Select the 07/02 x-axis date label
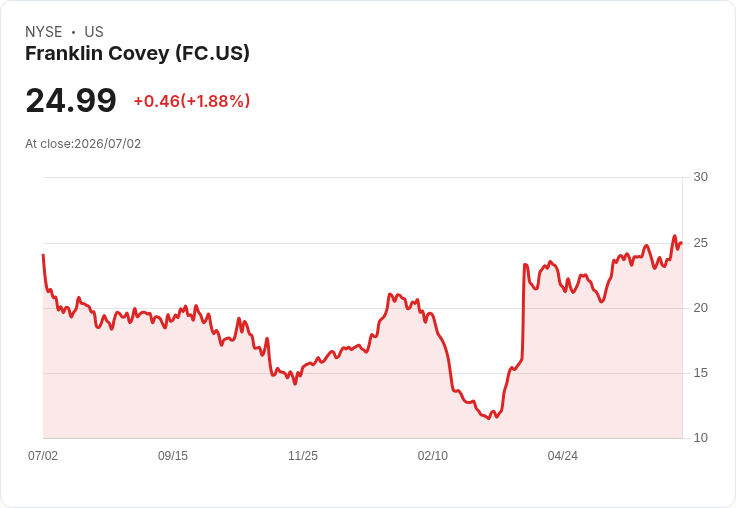This screenshot has height=508, width=736. point(43,456)
